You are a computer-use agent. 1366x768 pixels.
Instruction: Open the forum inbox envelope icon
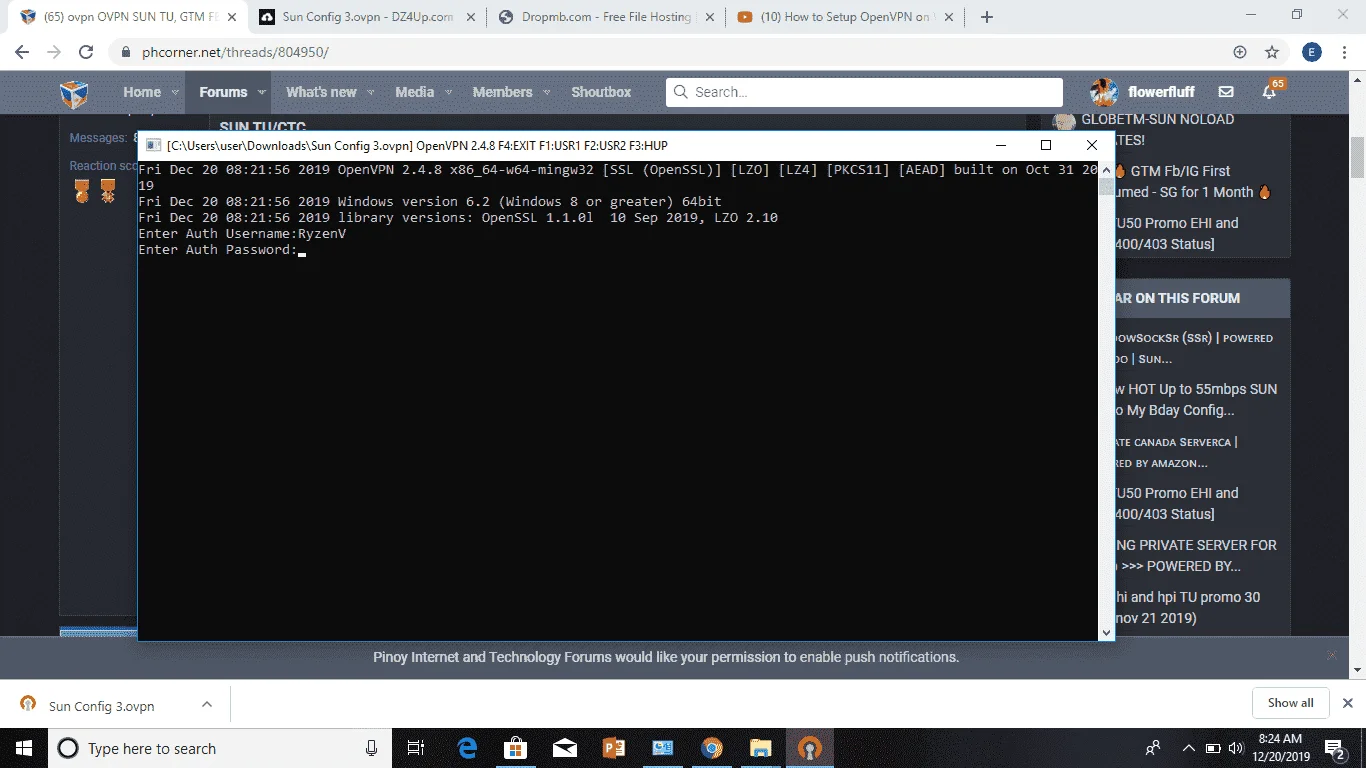click(1226, 92)
